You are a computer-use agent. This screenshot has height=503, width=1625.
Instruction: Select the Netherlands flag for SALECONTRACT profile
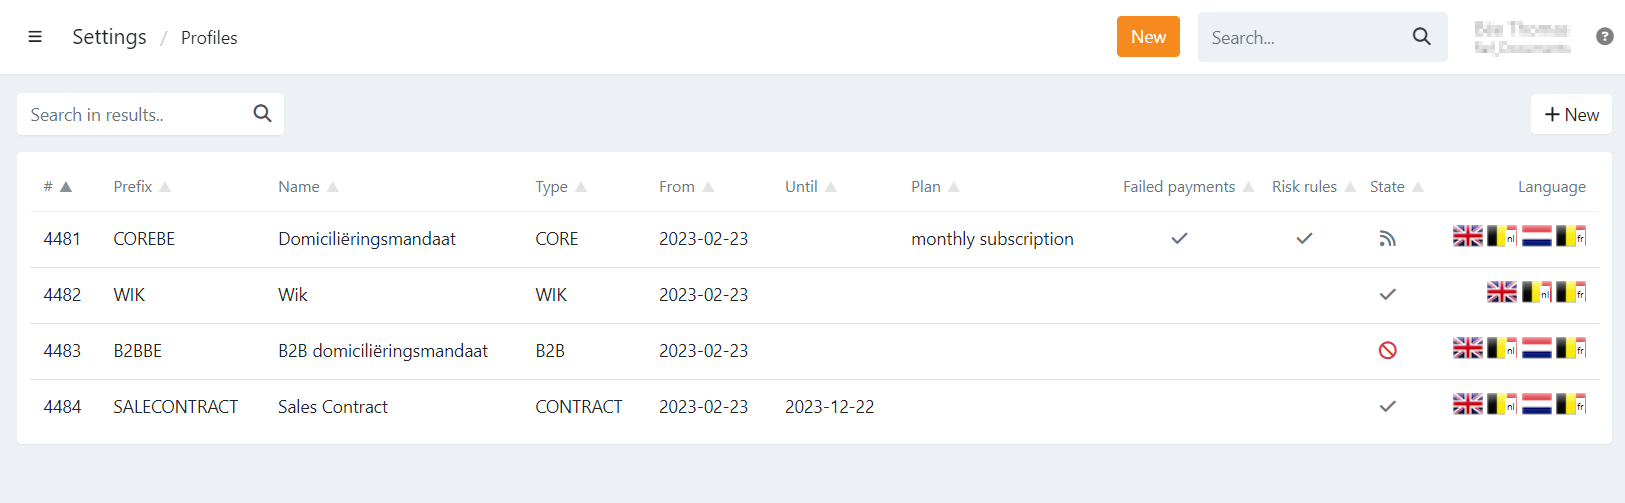pos(1536,404)
